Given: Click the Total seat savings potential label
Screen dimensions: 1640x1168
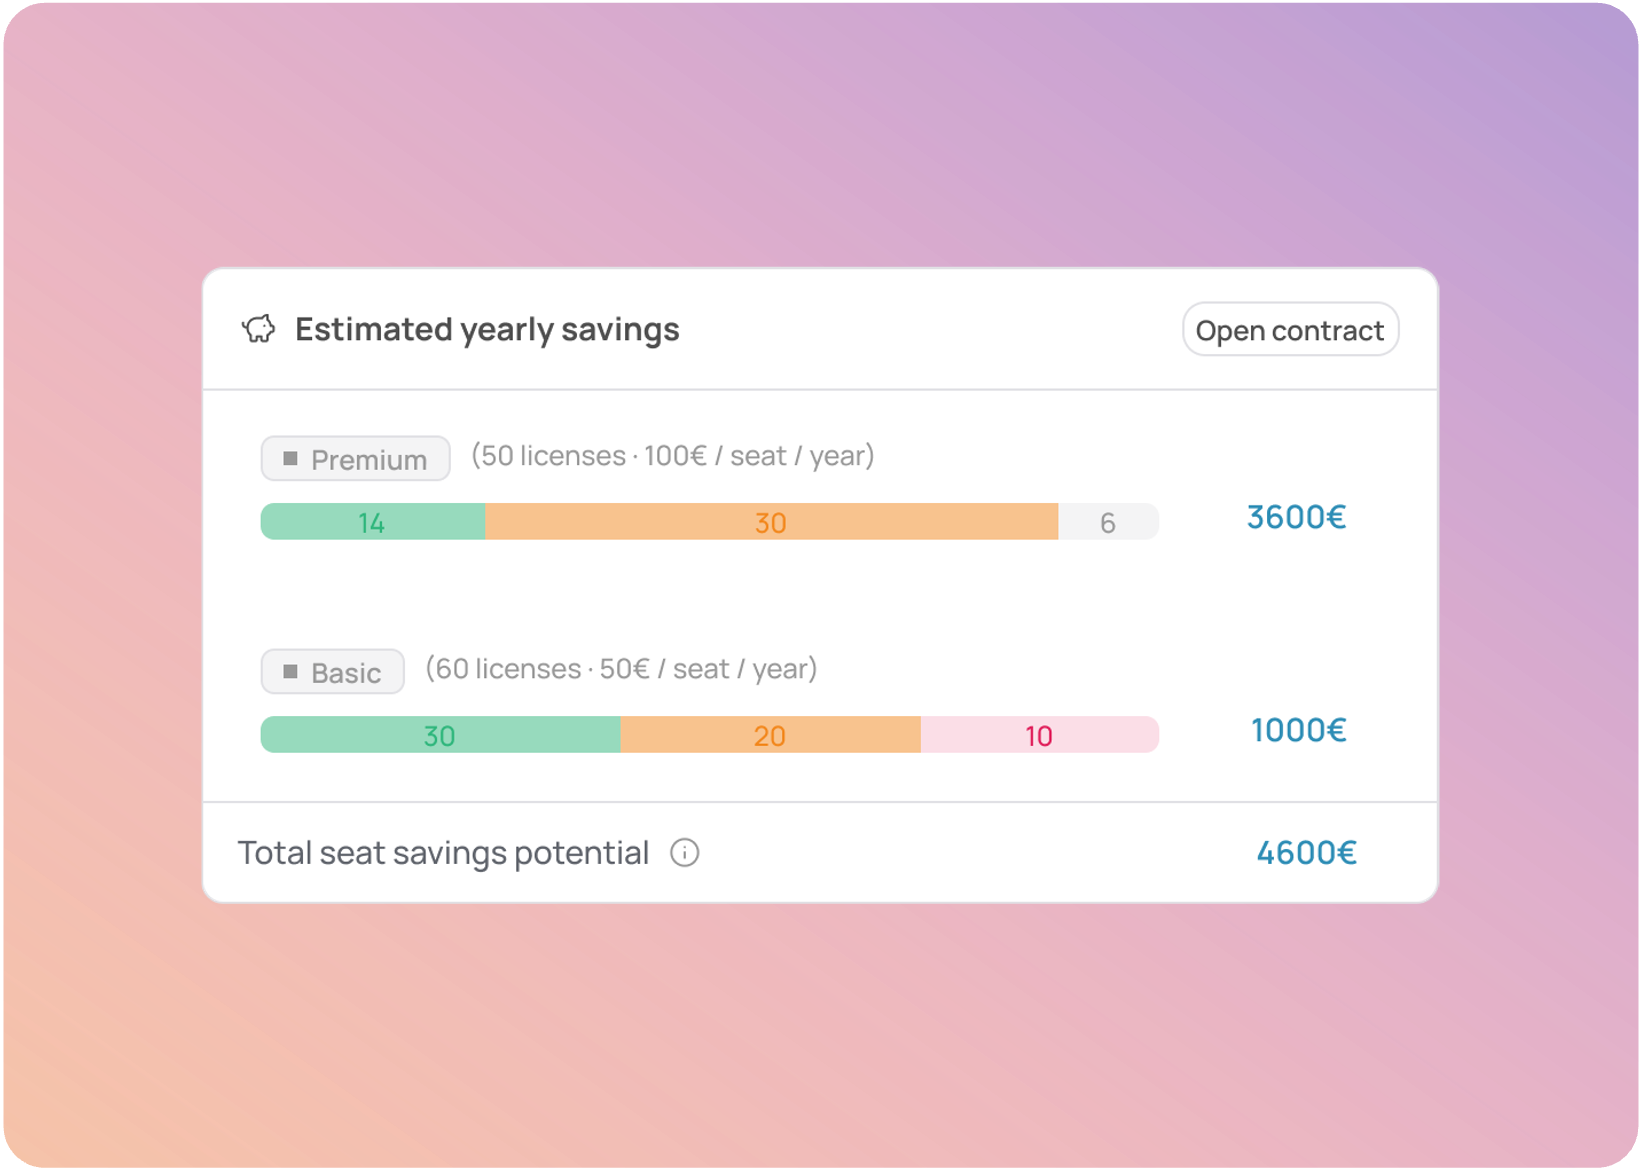Looking at the screenshot, I should (x=443, y=853).
